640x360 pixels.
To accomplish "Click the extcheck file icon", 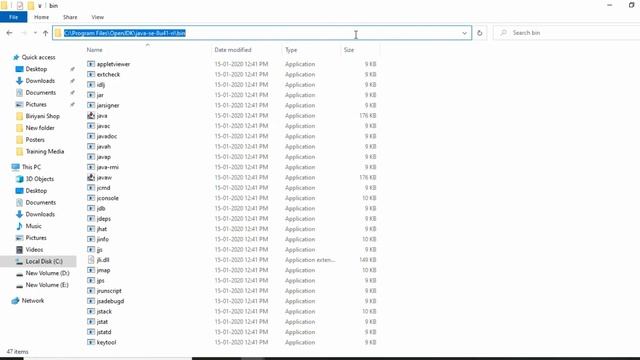I will (91, 74).
